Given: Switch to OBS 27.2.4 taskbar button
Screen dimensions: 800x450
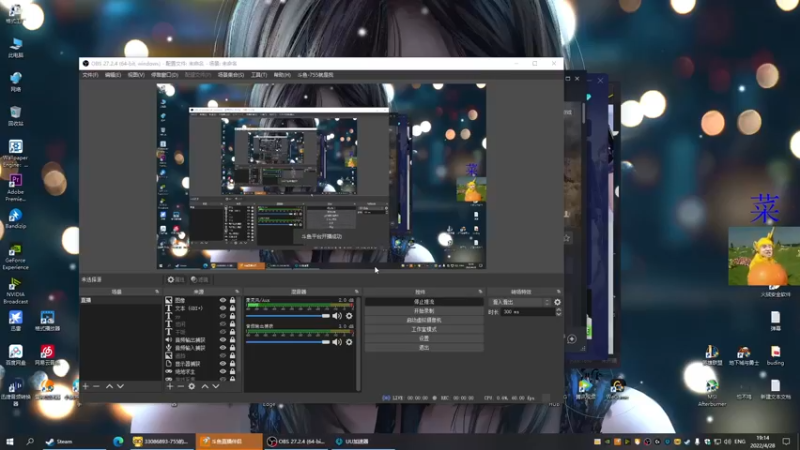Looking at the screenshot, I should tap(296, 441).
